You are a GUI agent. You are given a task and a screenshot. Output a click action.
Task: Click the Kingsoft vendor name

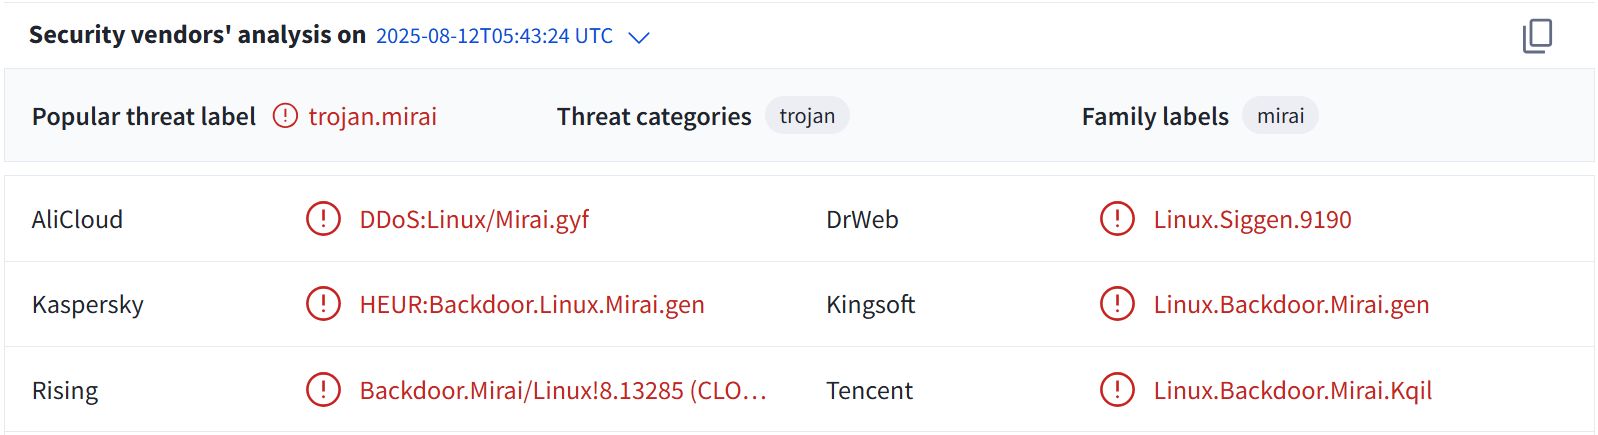[870, 305]
